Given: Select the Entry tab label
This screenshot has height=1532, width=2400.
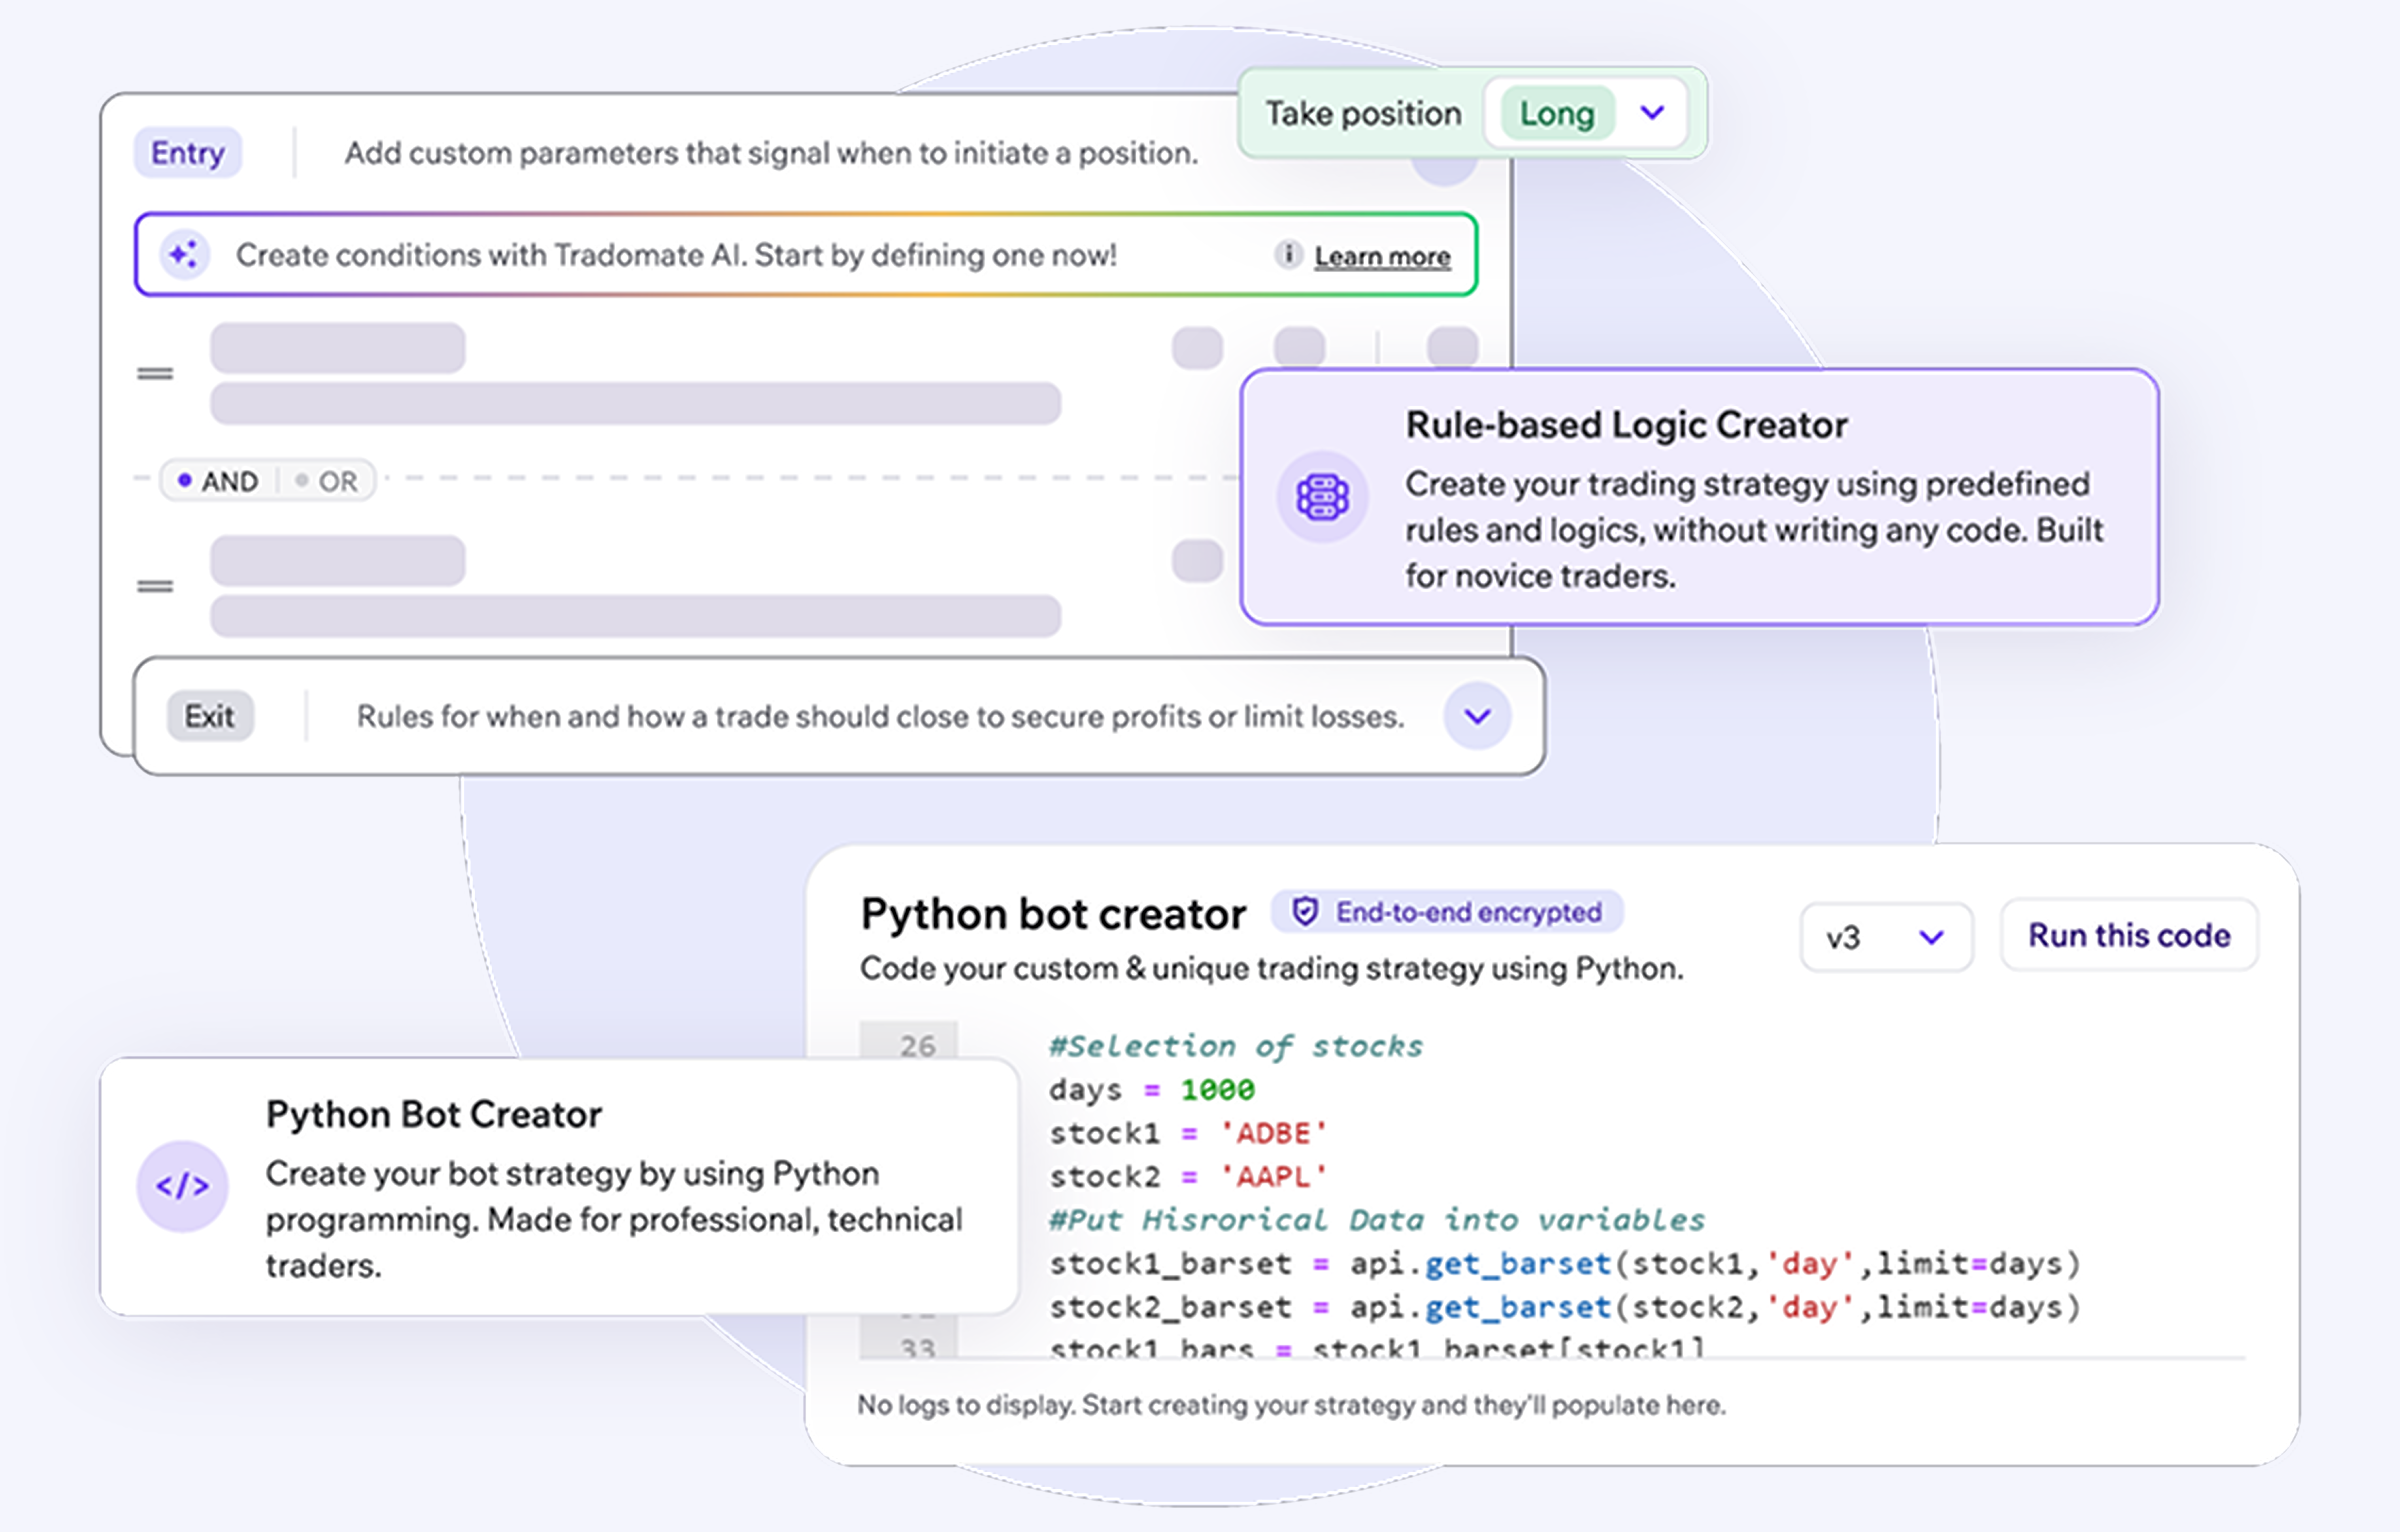Looking at the screenshot, I should pyautogui.click(x=188, y=153).
